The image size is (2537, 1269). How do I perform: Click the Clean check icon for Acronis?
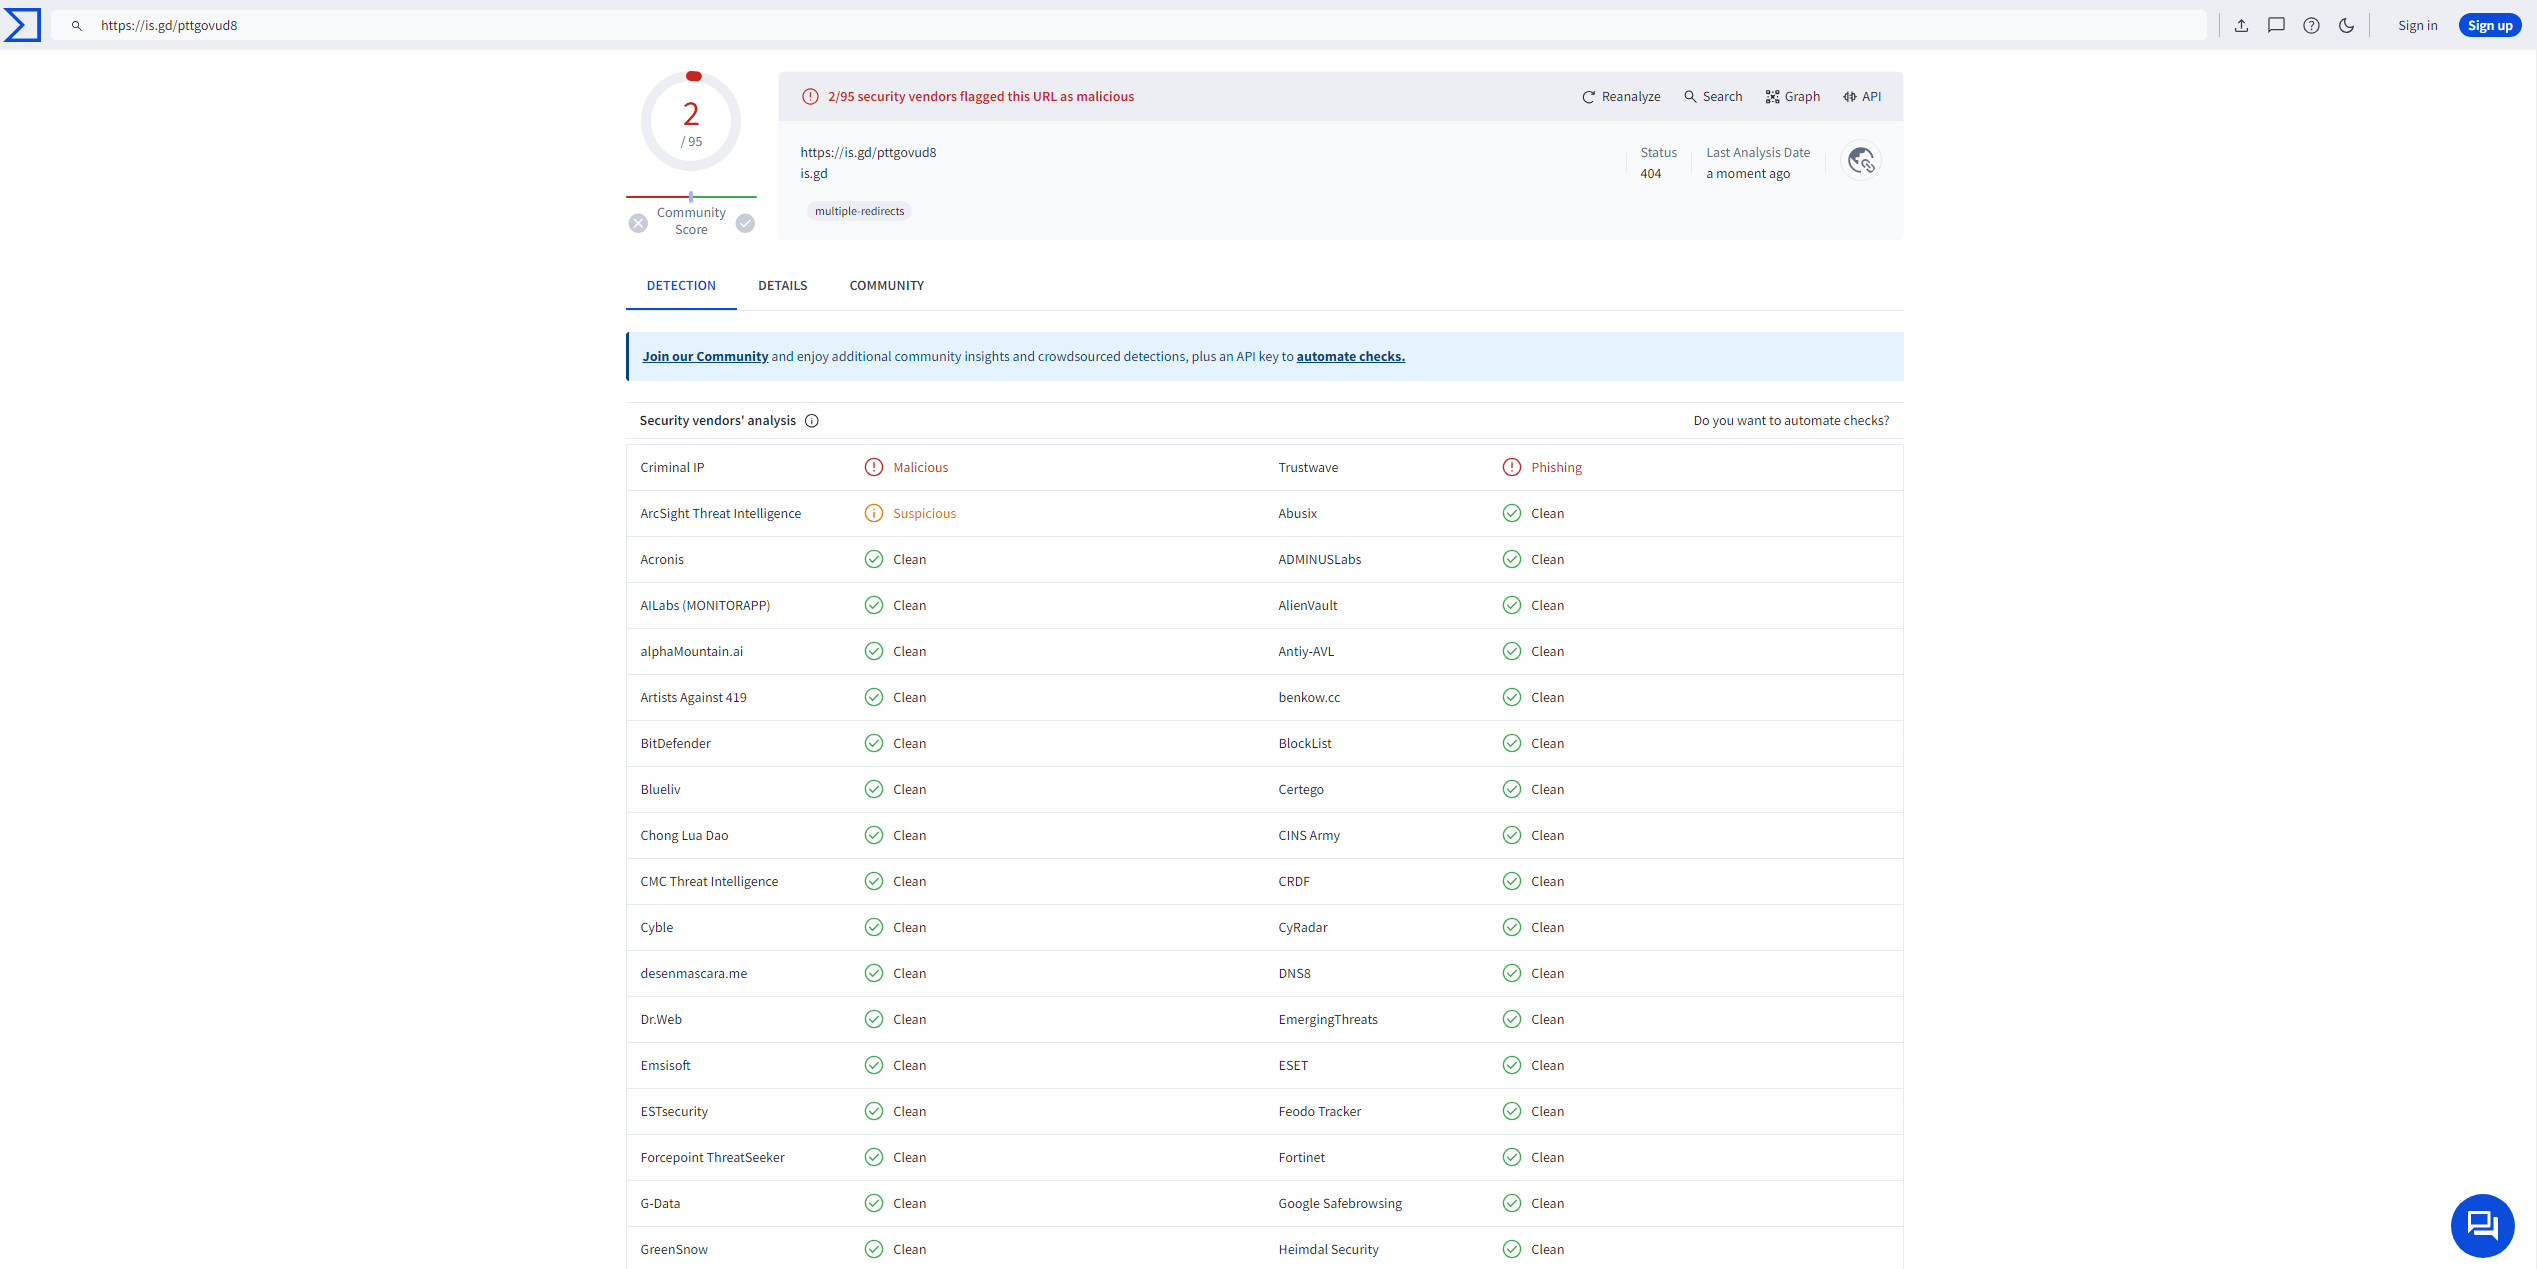pos(874,559)
